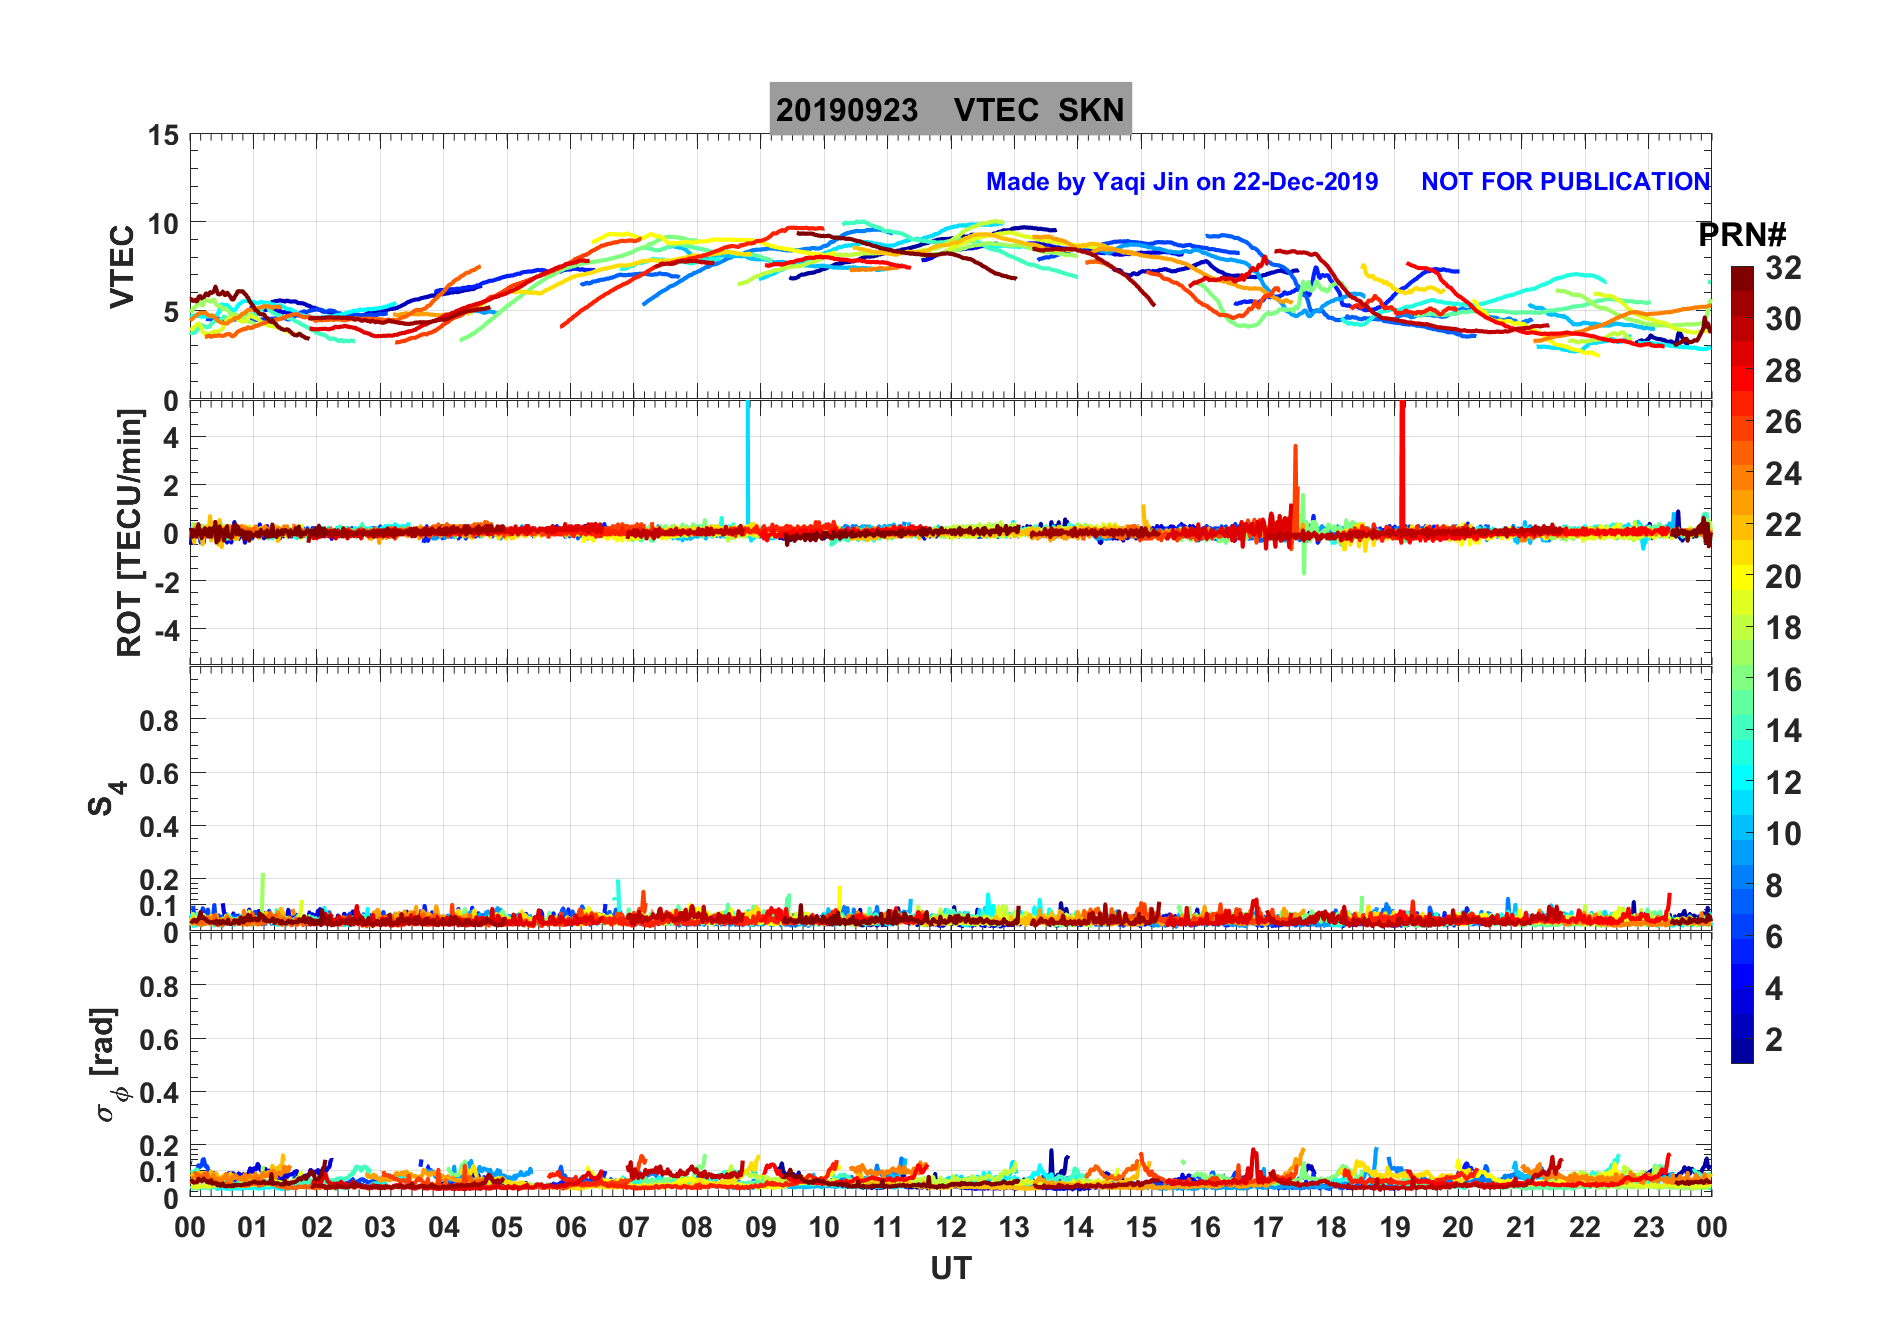Click colorbar tick label '2'

[x=1774, y=1039]
